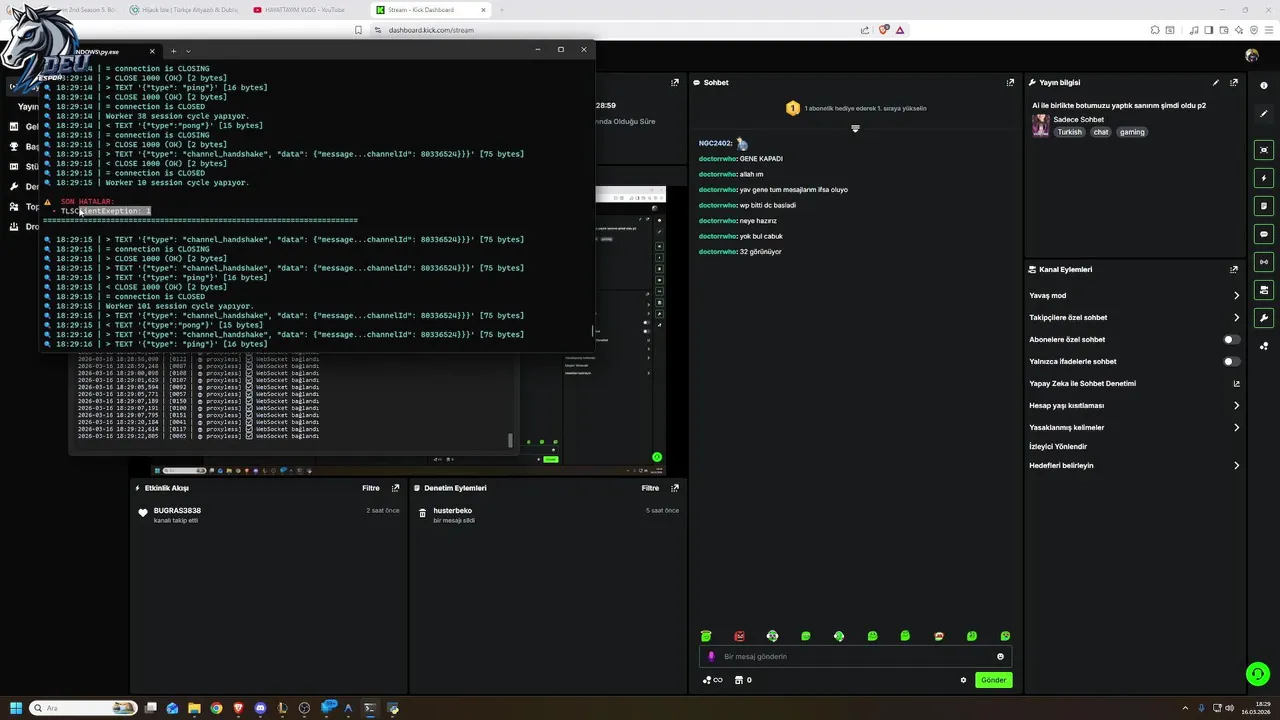The width and height of the screenshot is (1280, 720).
Task: Click the Gönder send button
Action: (993, 680)
